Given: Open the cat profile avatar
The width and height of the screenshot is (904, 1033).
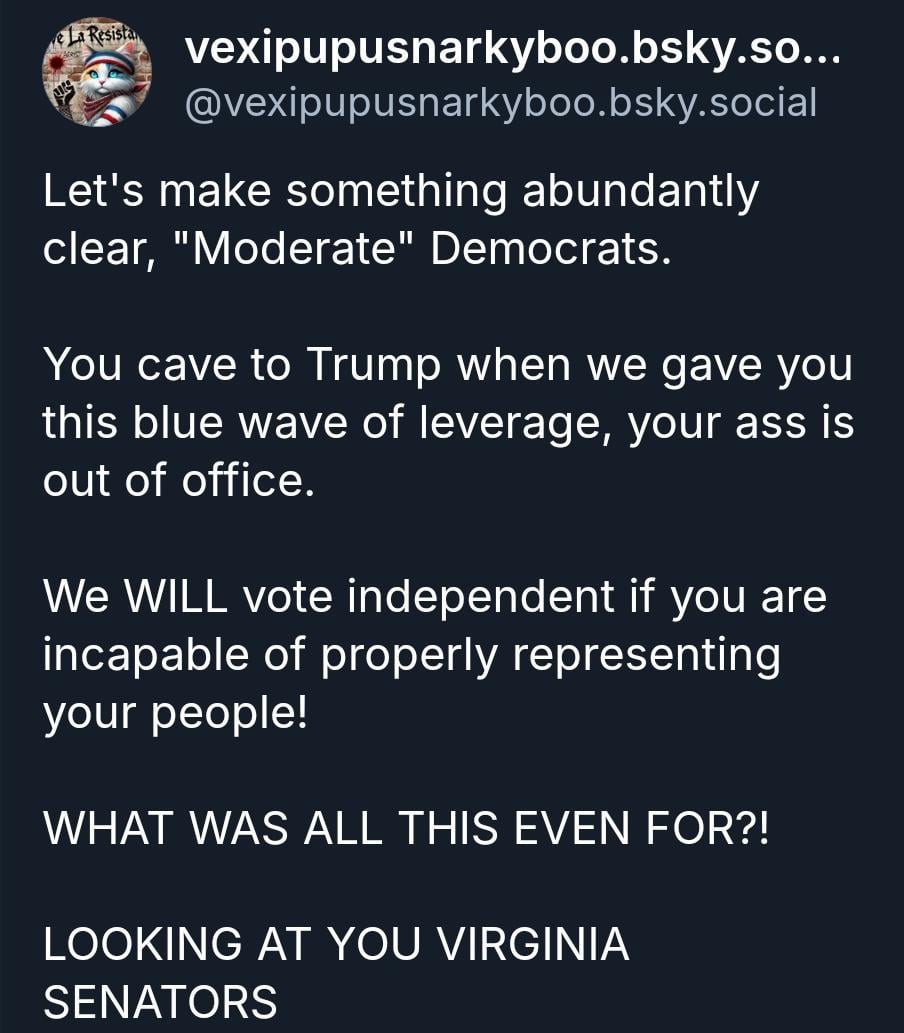Looking at the screenshot, I should [97, 73].
